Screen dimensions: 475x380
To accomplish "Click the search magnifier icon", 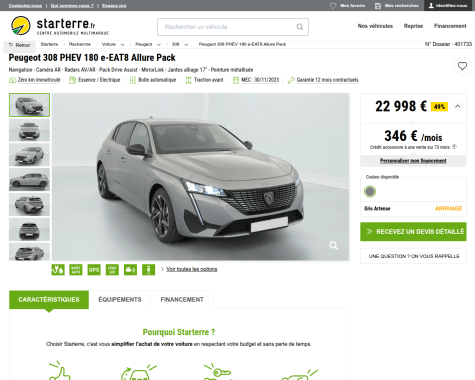I will [300, 27].
